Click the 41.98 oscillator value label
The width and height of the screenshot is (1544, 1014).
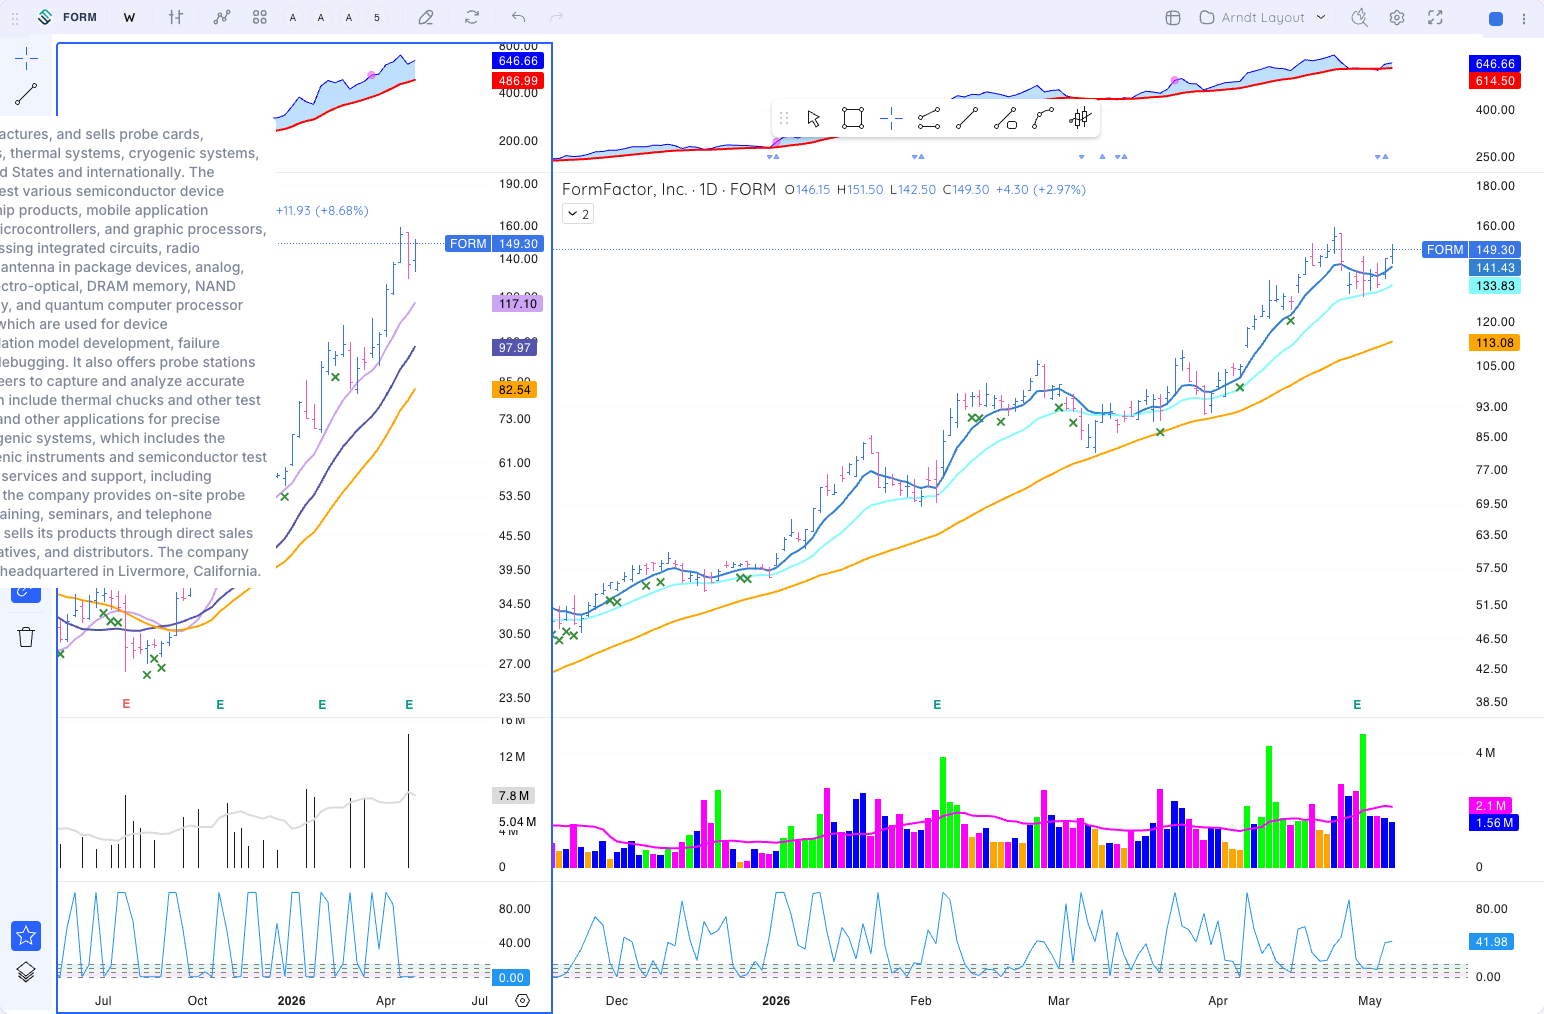pos(1492,942)
